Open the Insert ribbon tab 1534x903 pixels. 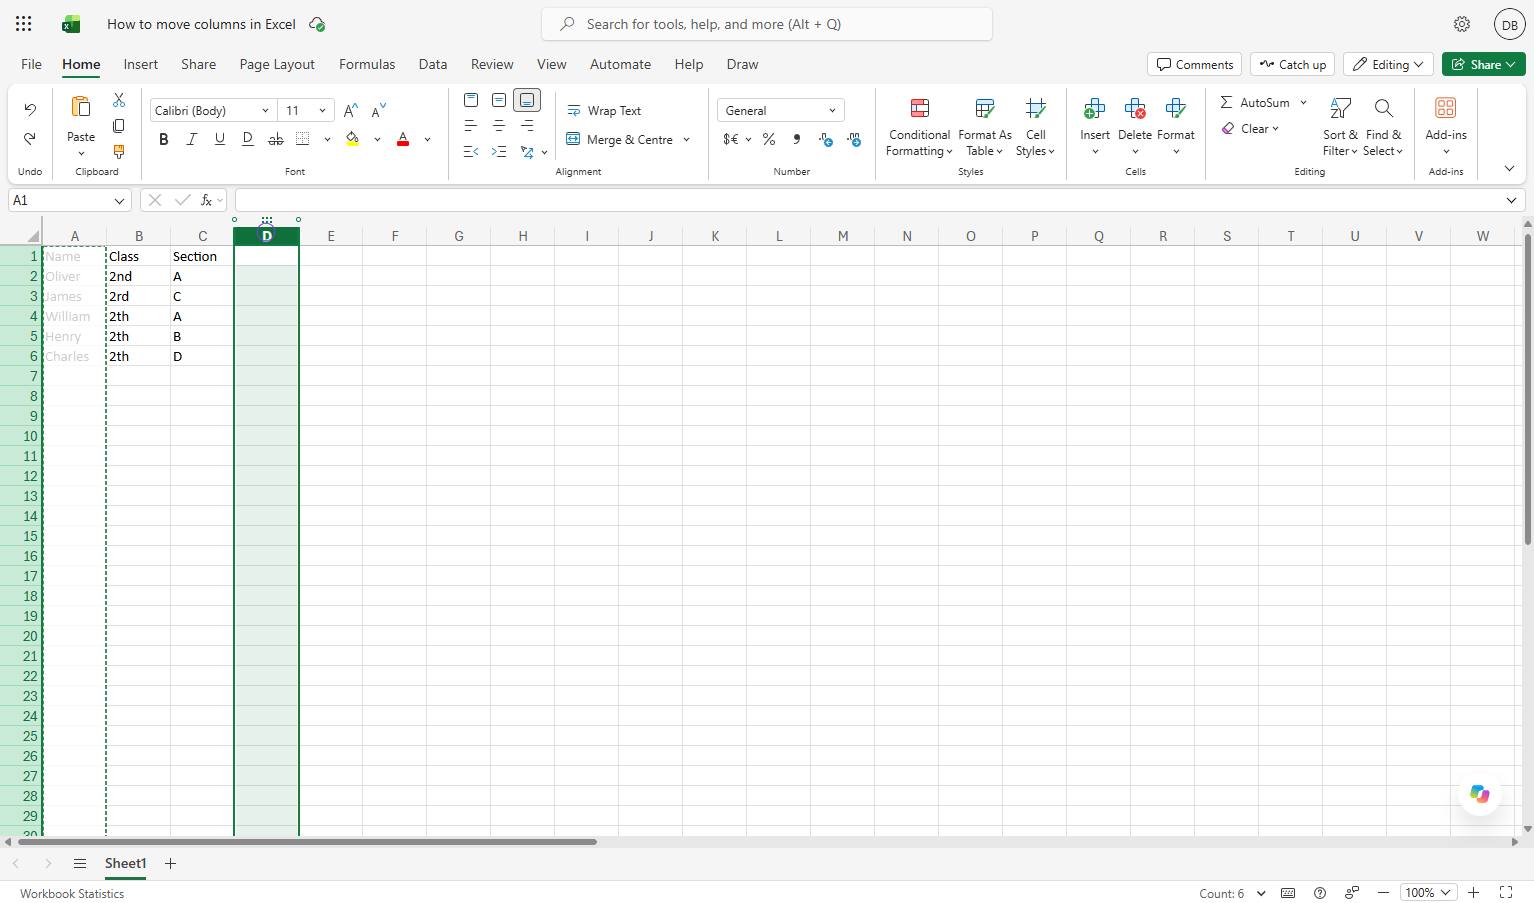pos(141,64)
